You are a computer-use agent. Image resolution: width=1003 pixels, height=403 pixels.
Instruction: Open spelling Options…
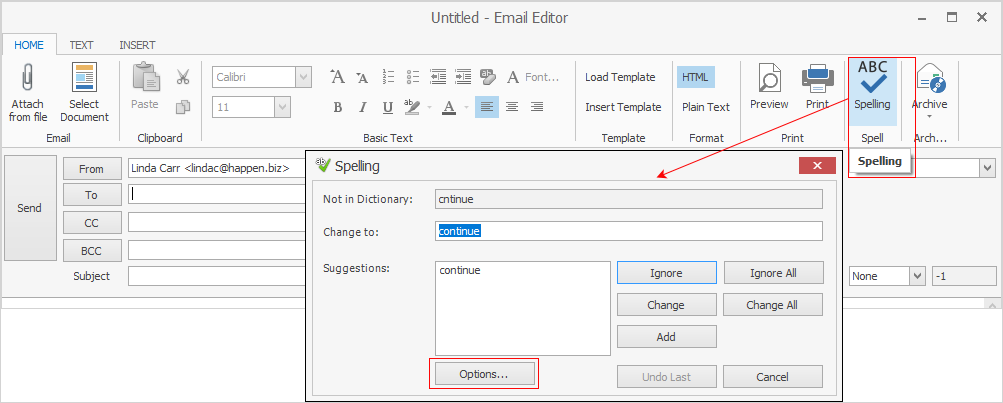(484, 374)
